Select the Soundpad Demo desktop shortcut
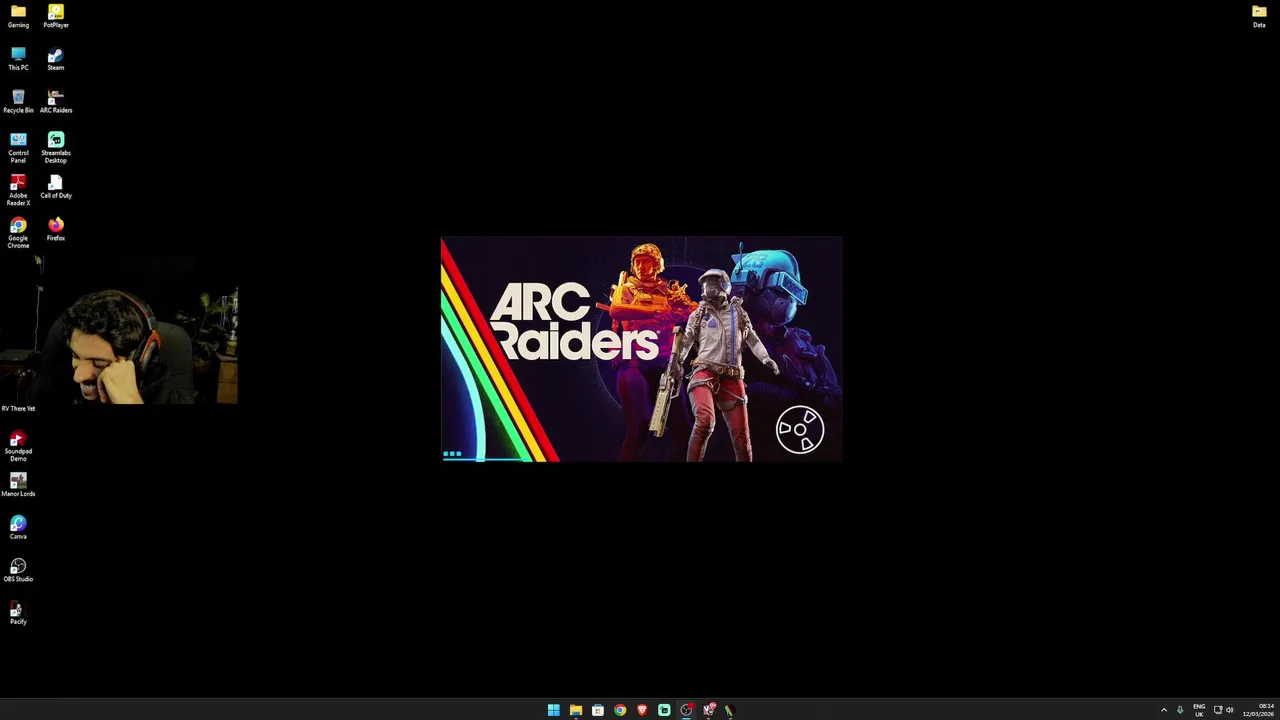 pos(18,446)
